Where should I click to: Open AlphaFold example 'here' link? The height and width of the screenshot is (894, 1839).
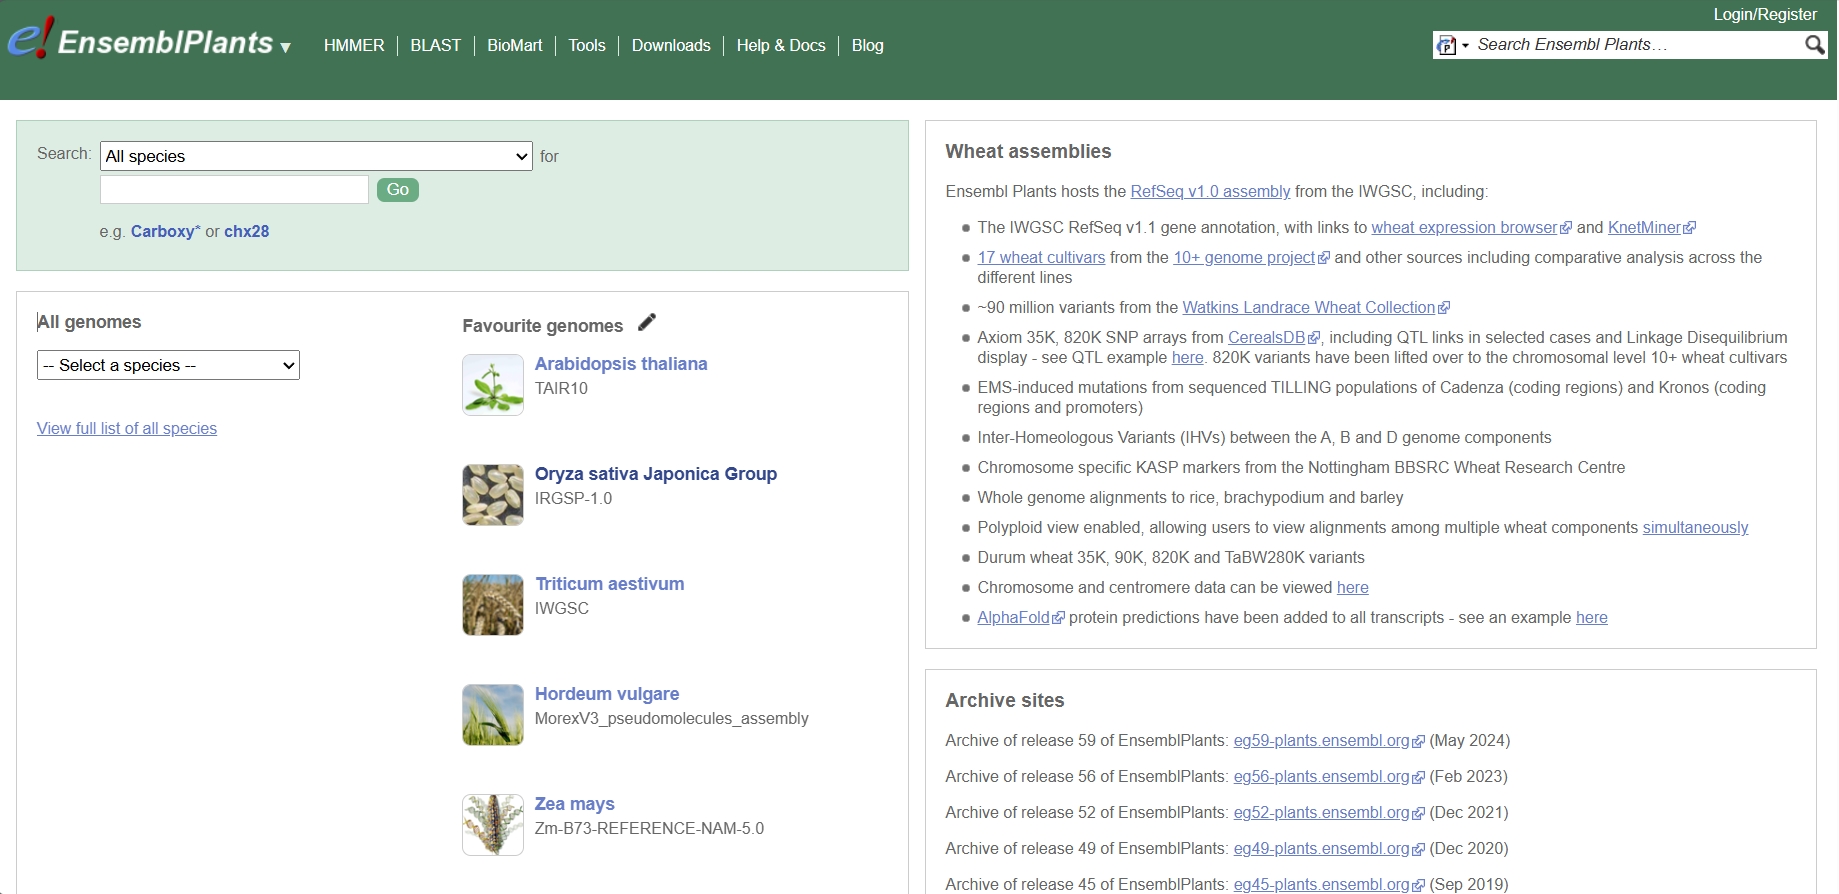click(1592, 617)
